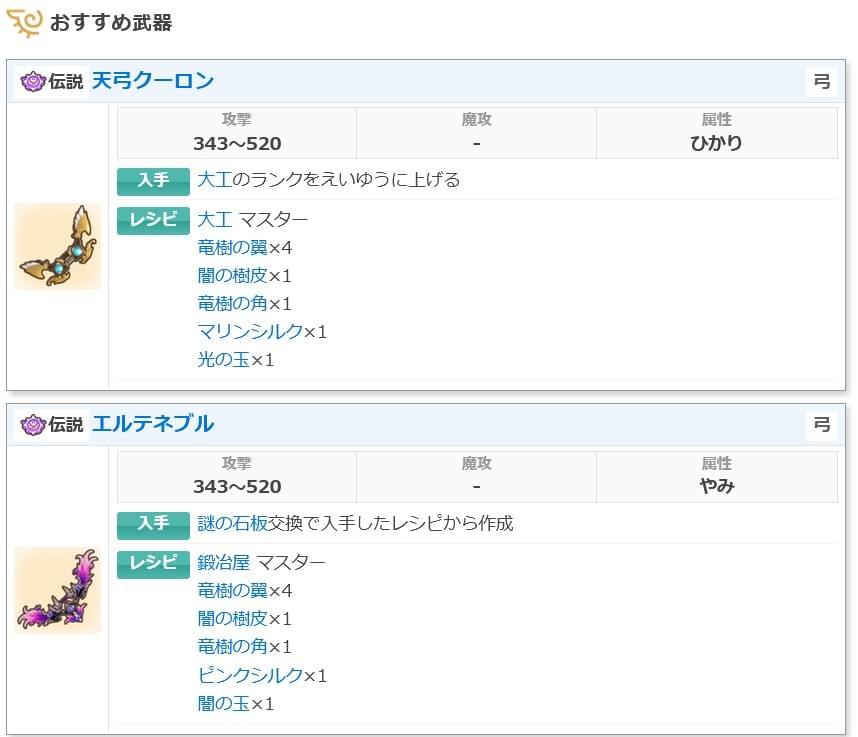
Task: Click the レシピ label on the 天弓クーロン card
Action: (x=153, y=220)
